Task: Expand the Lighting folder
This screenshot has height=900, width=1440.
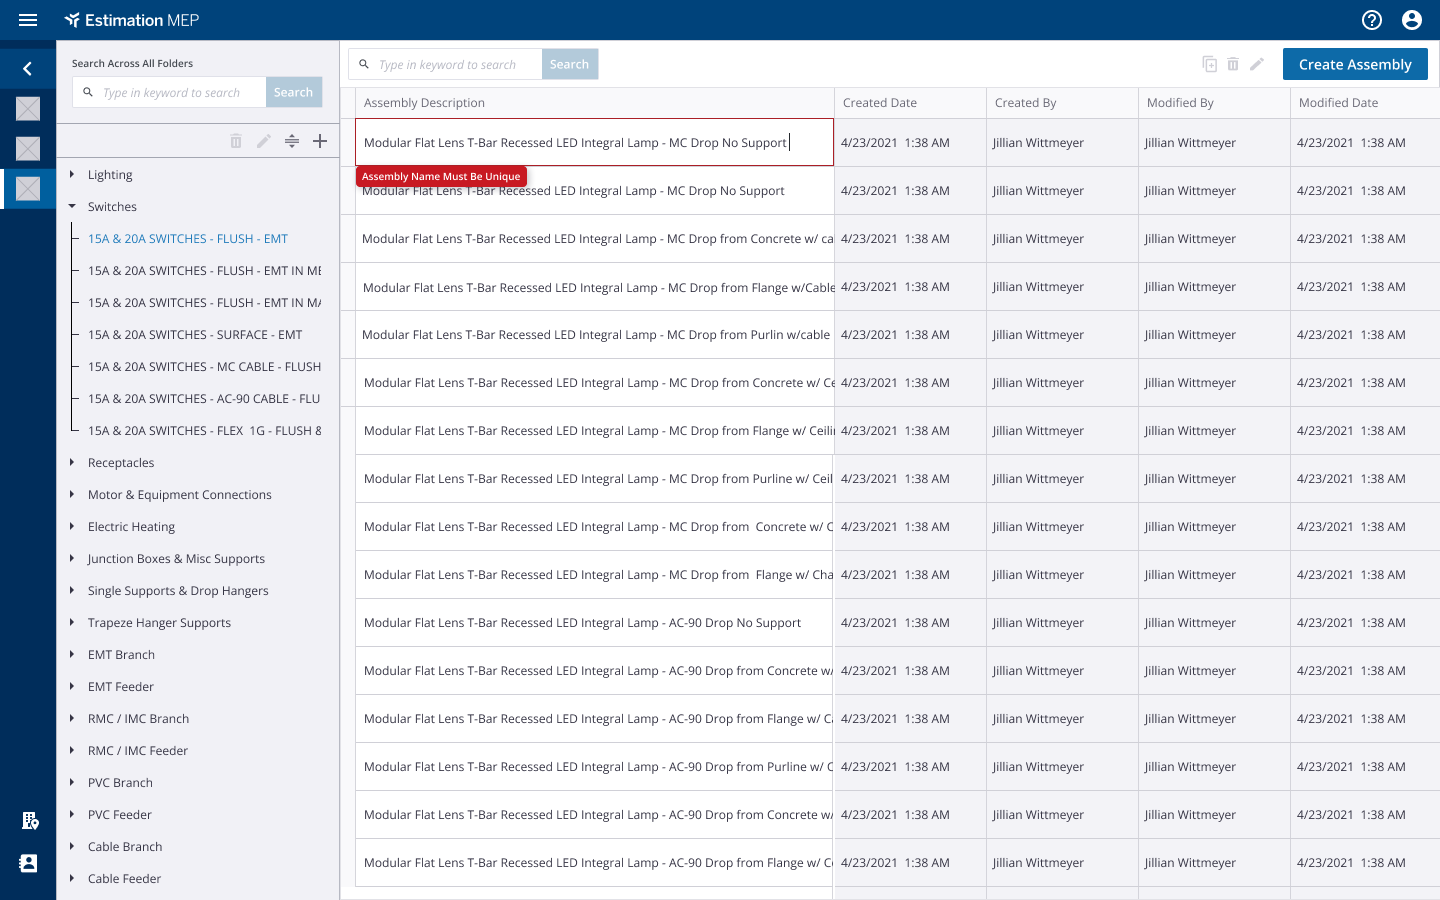Action: (72, 174)
